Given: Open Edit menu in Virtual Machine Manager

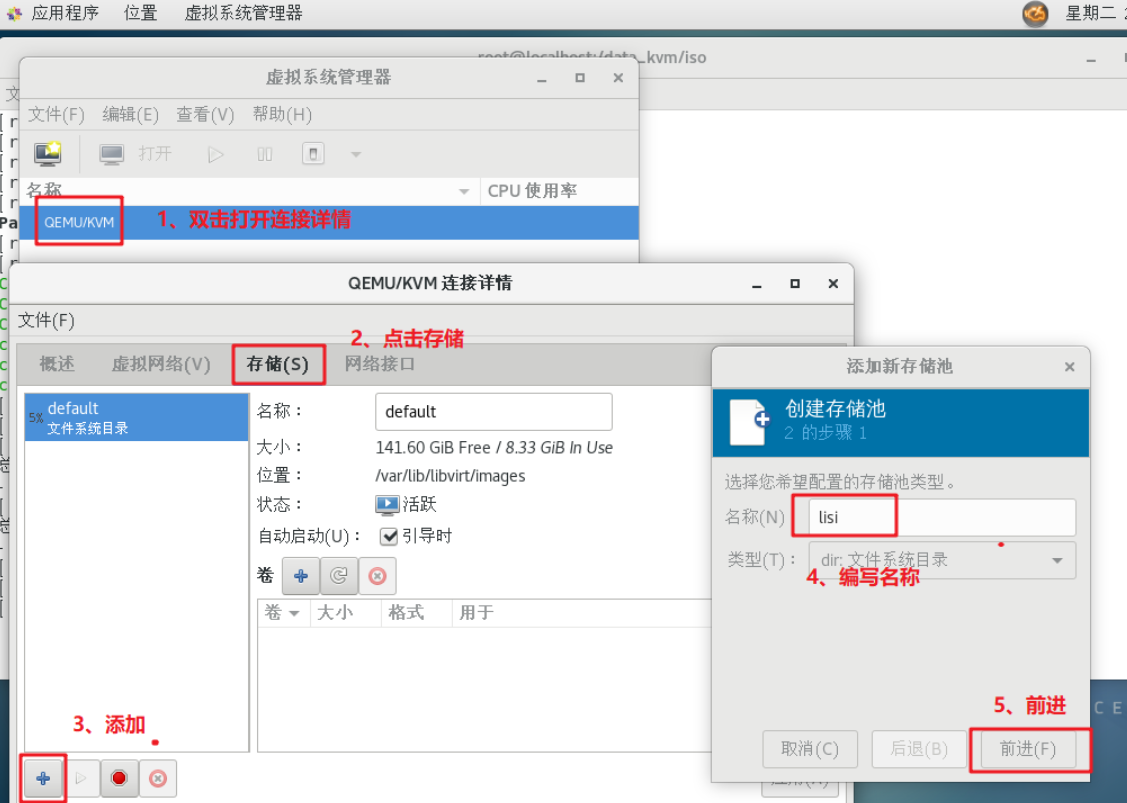Looking at the screenshot, I should tap(130, 114).
